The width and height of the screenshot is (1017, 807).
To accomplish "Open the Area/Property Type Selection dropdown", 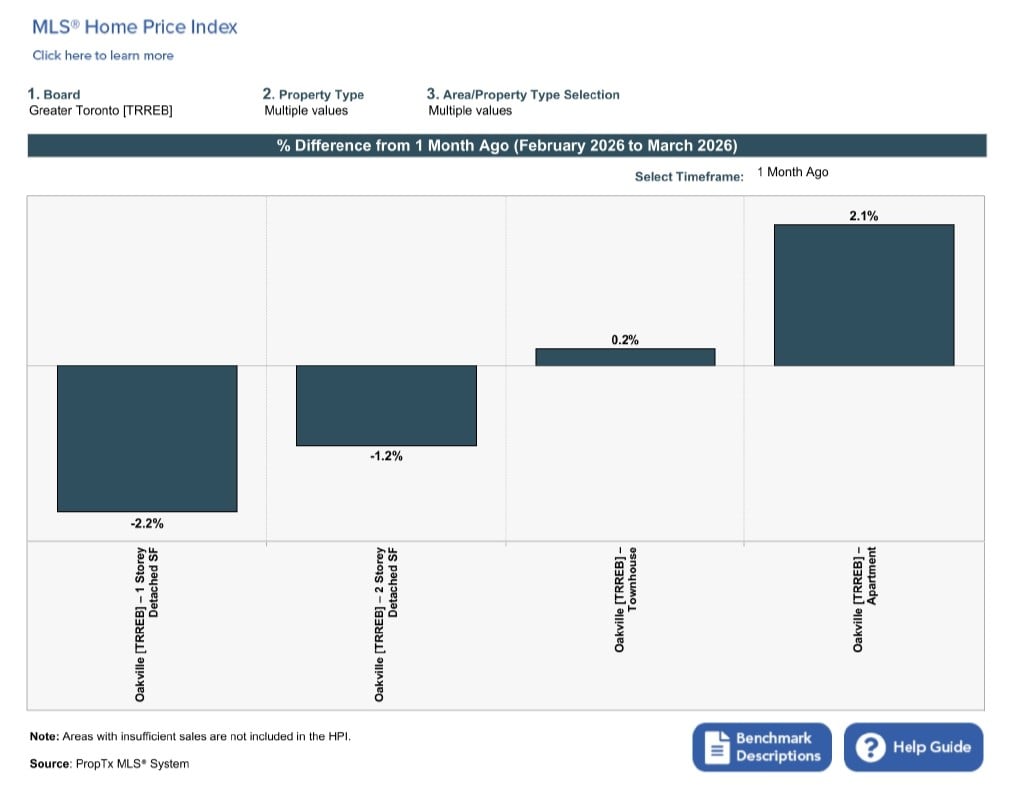I will click(x=470, y=111).
